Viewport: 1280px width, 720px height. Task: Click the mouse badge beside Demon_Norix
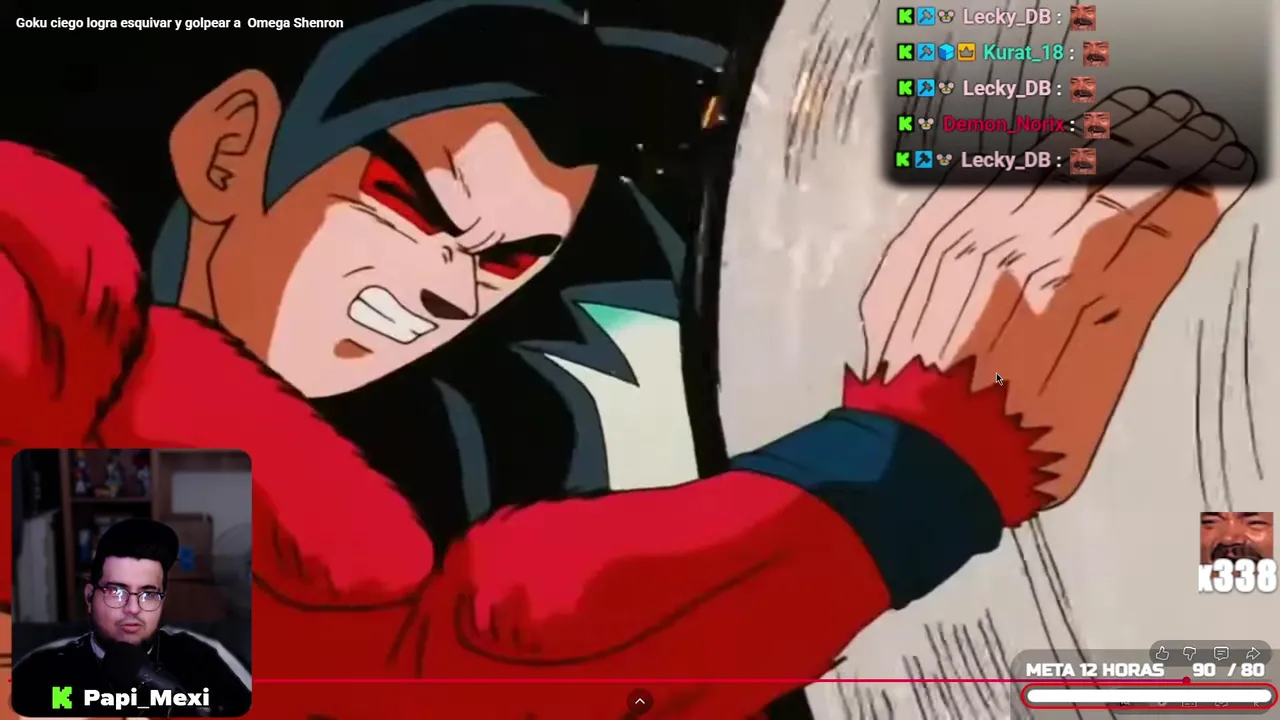(x=926, y=124)
